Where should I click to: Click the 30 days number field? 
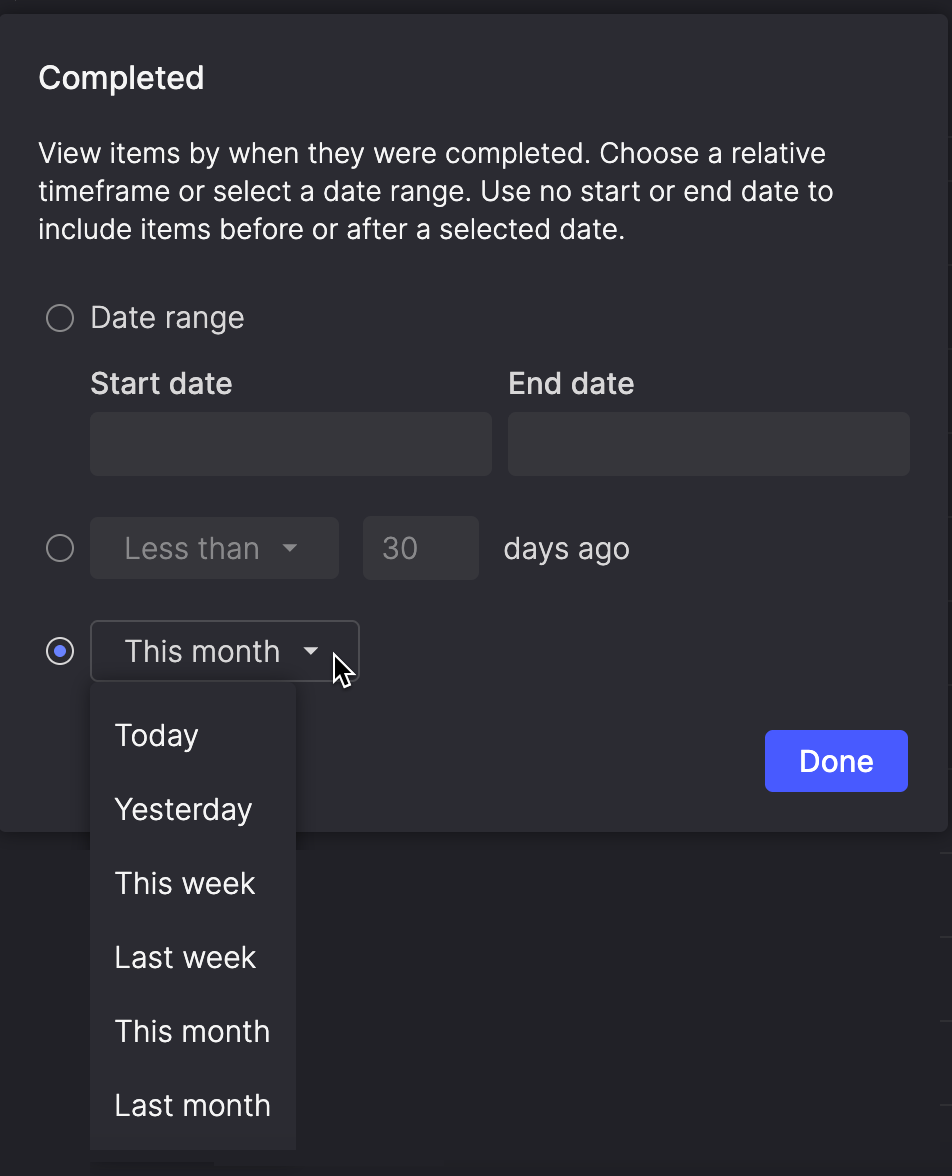[x=420, y=549]
